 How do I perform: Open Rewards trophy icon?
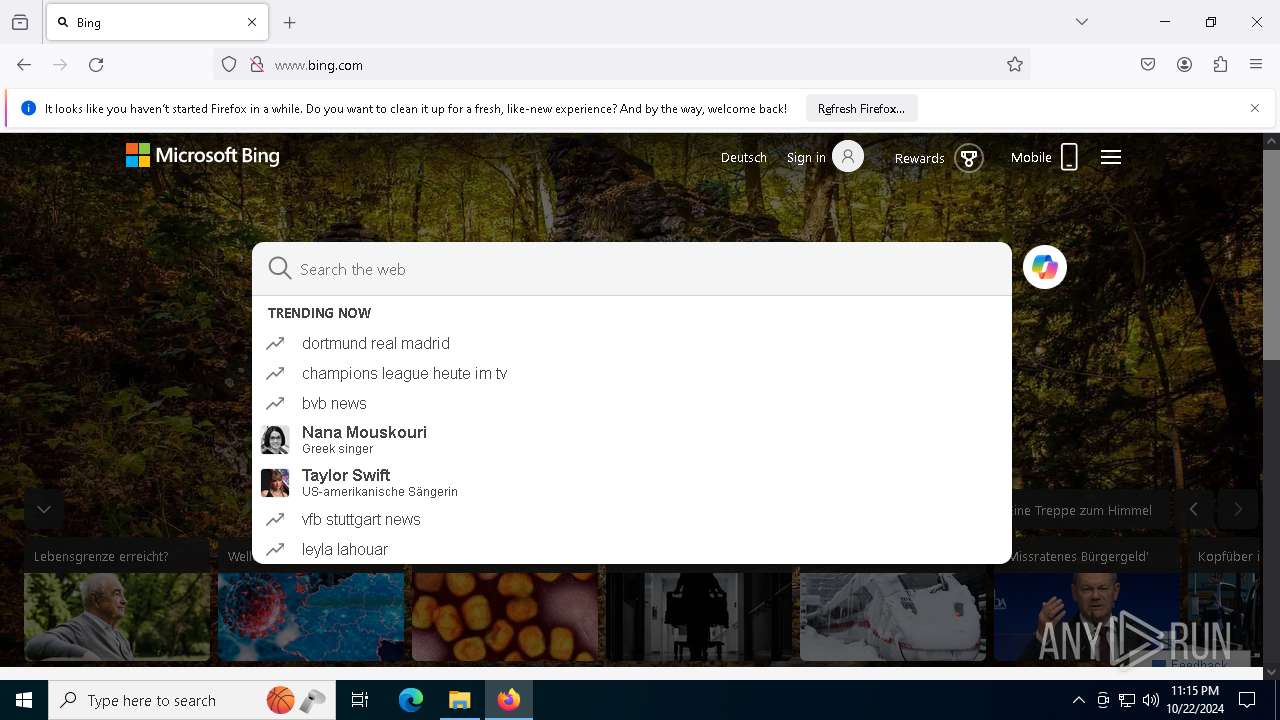(969, 158)
